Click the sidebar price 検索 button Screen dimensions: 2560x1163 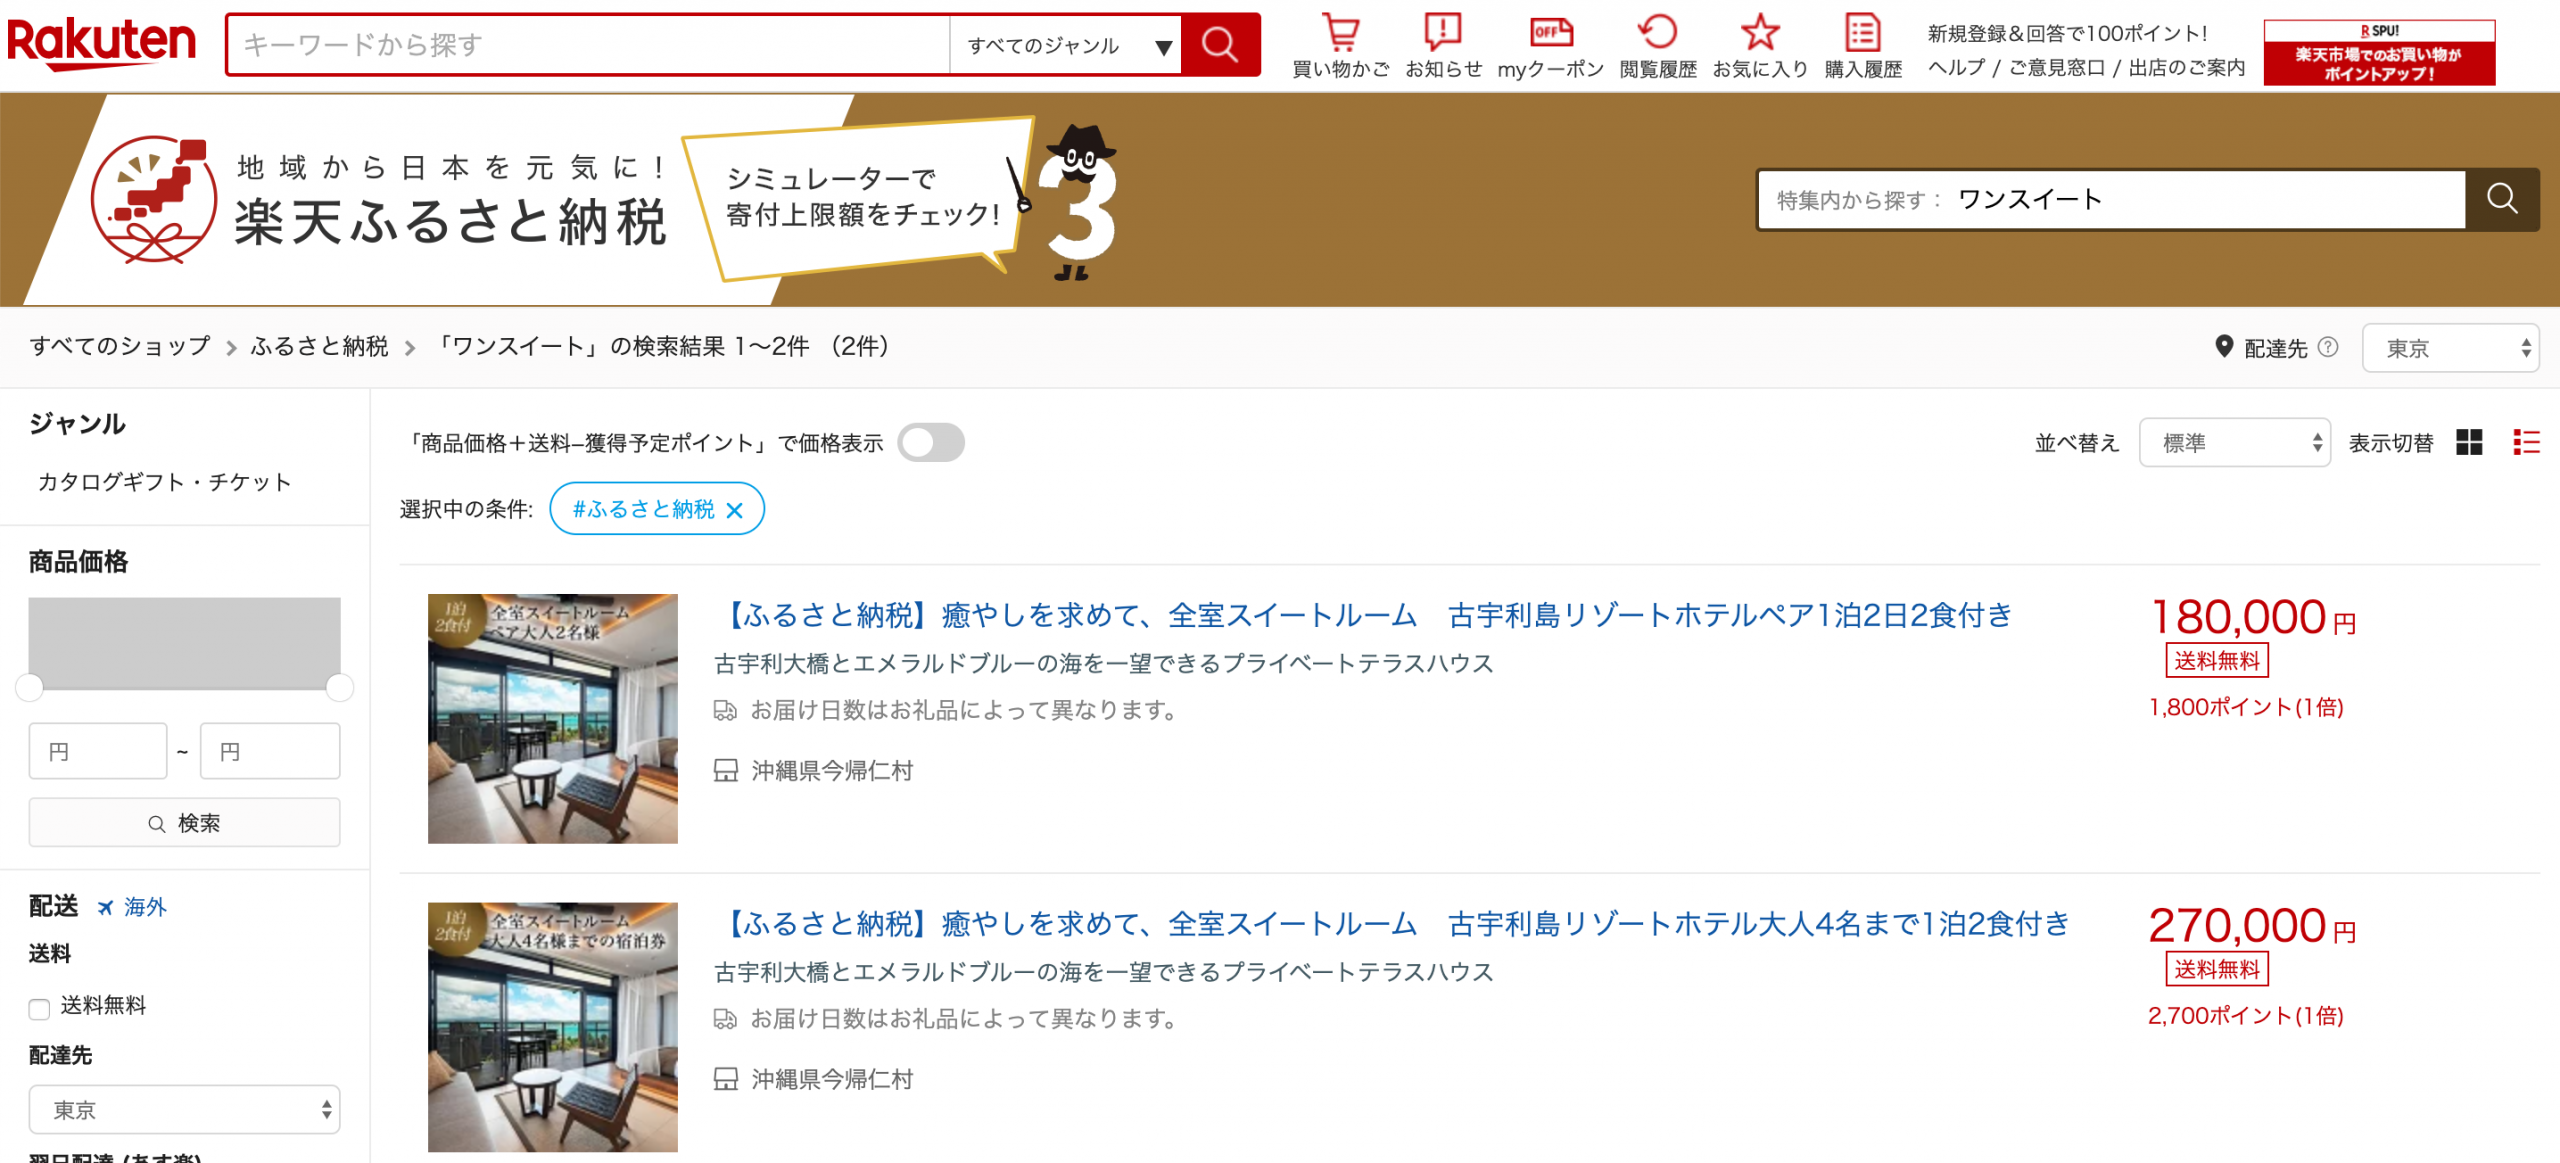(184, 822)
